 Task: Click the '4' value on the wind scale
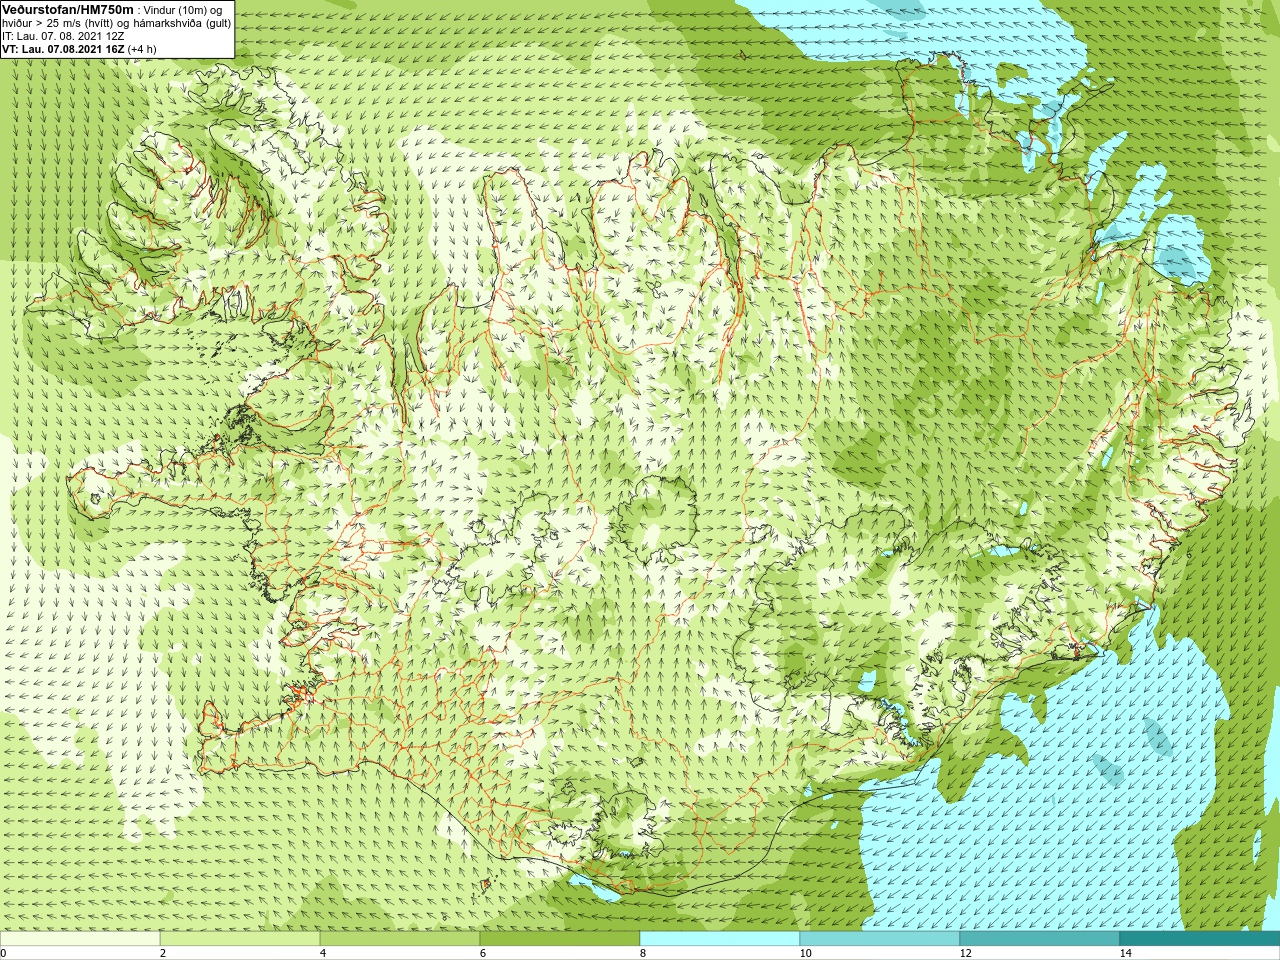(323, 953)
